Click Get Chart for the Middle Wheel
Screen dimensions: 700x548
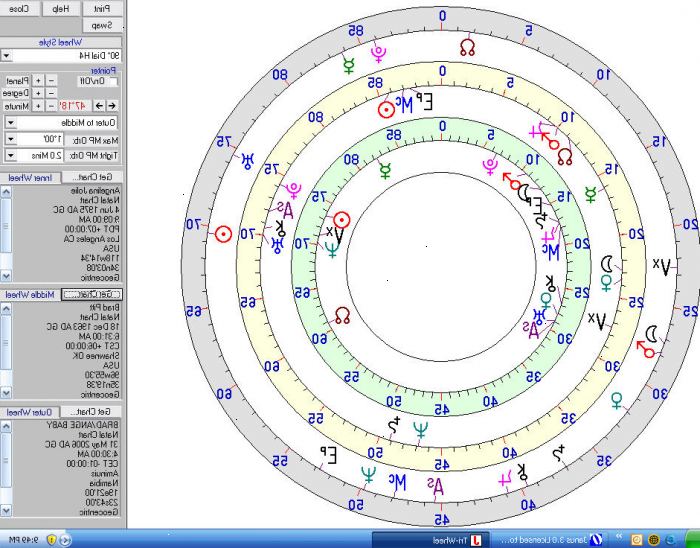click(92, 295)
